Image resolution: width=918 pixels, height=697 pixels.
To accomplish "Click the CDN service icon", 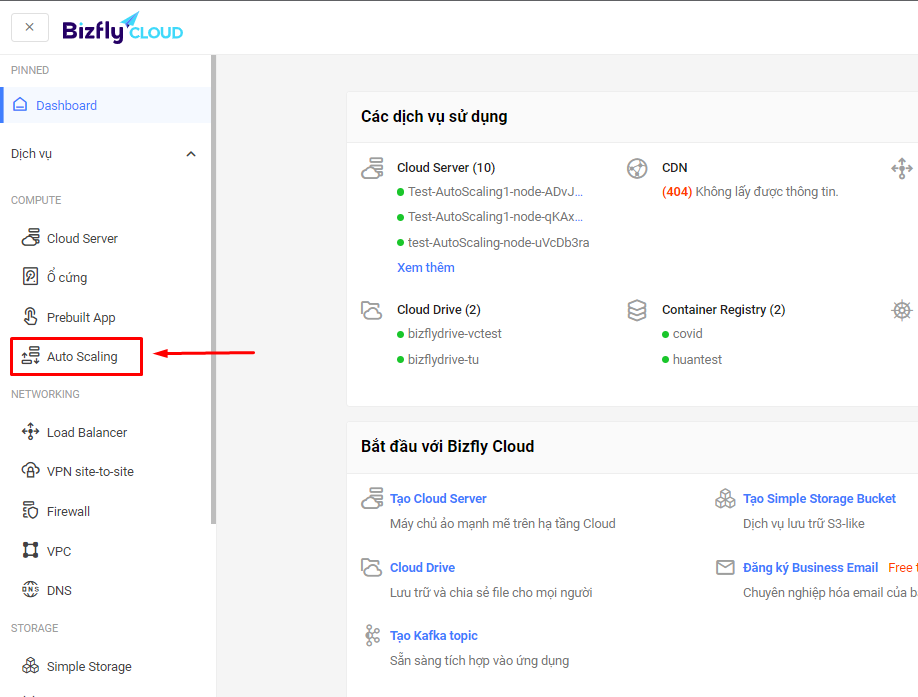I will pyautogui.click(x=637, y=169).
